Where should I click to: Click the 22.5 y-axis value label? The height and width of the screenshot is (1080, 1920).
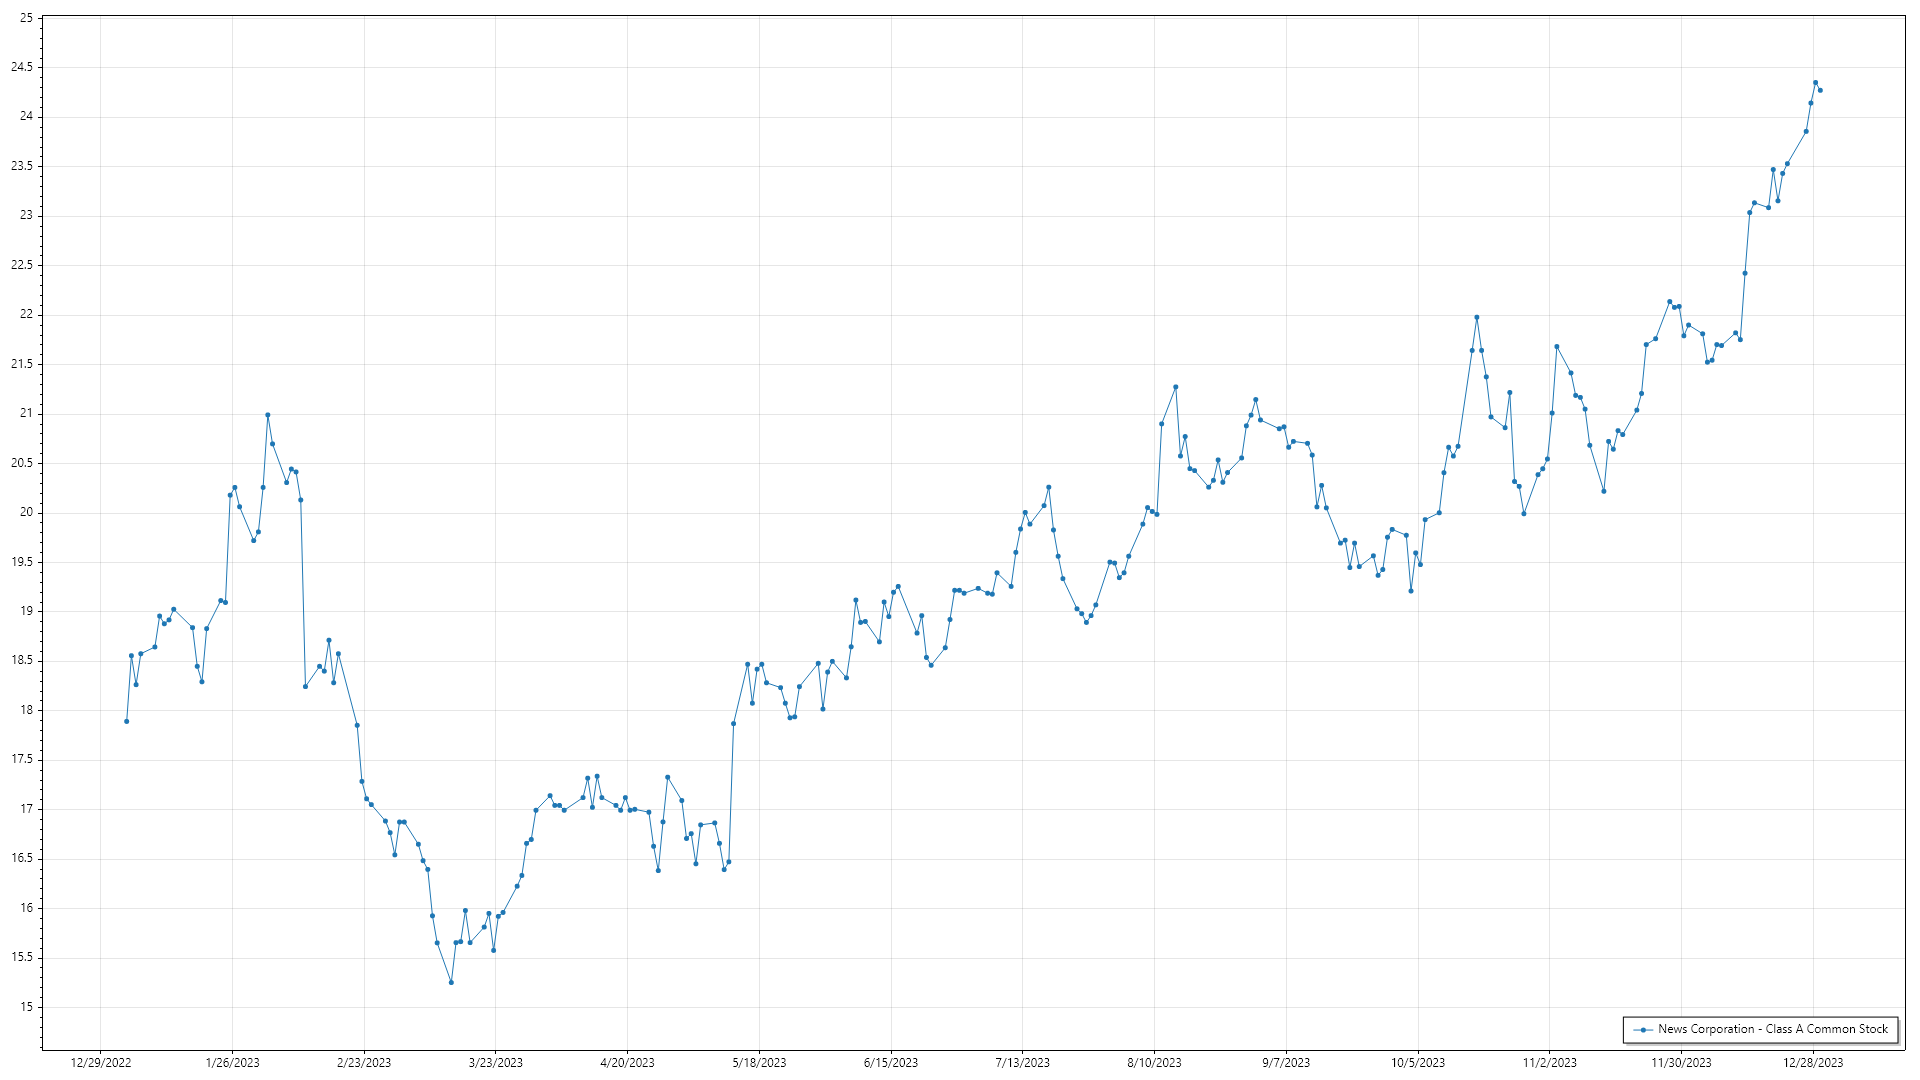(x=22, y=265)
